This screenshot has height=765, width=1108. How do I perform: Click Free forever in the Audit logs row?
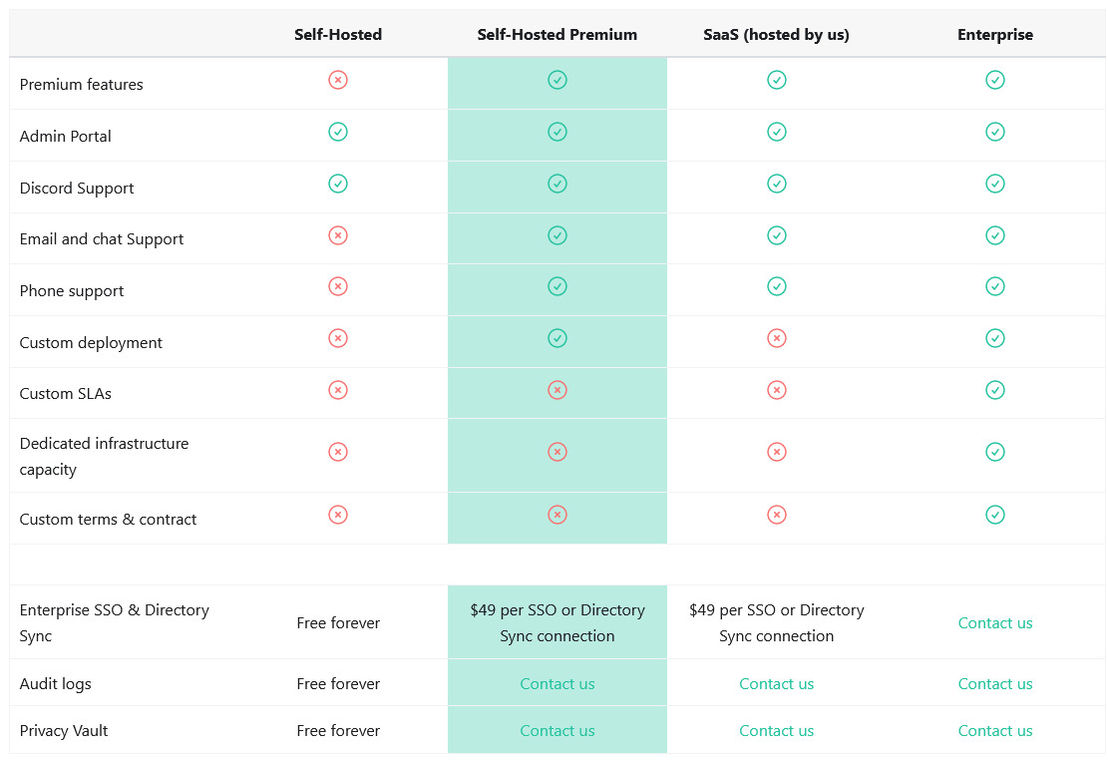coord(338,684)
